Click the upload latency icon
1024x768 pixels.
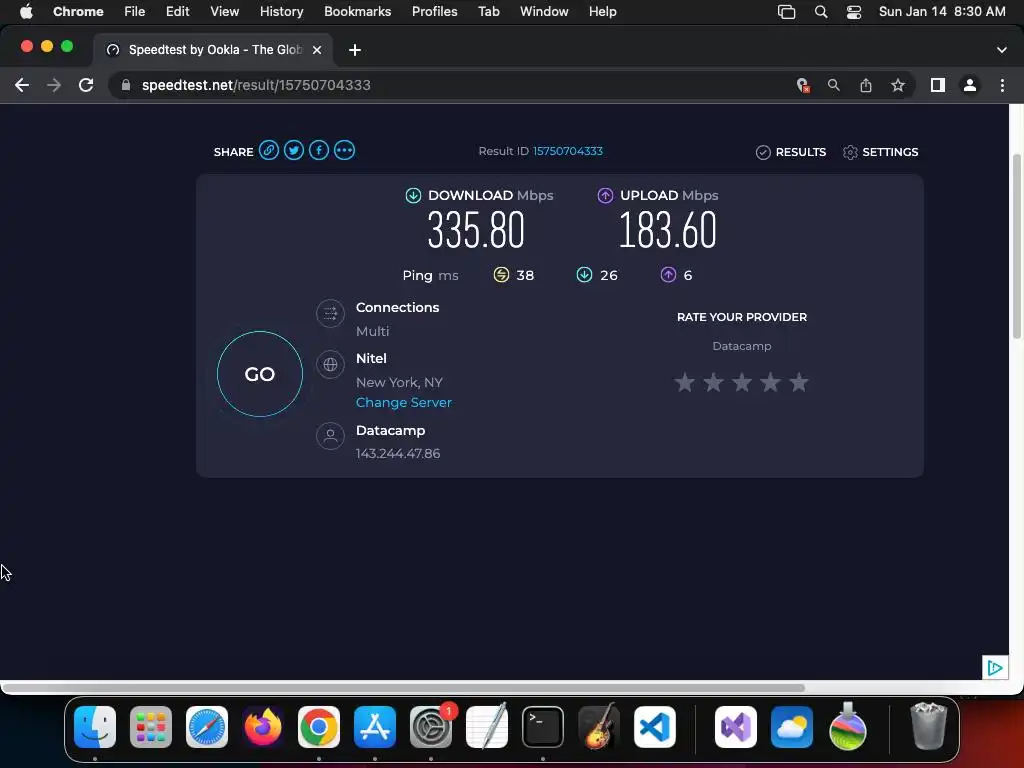point(668,275)
